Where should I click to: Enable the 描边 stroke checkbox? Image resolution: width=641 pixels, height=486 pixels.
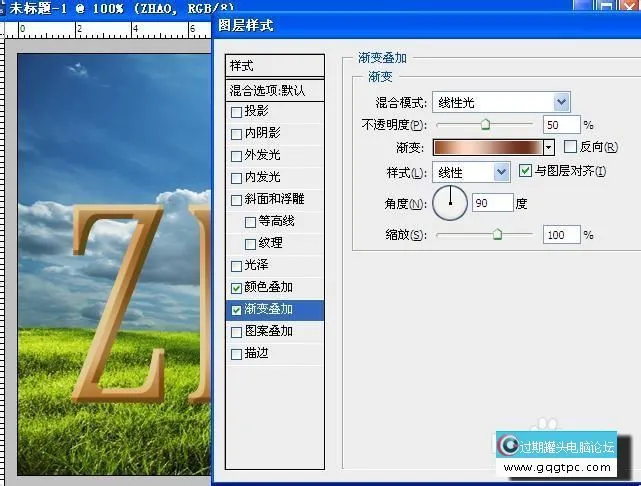tap(236, 354)
